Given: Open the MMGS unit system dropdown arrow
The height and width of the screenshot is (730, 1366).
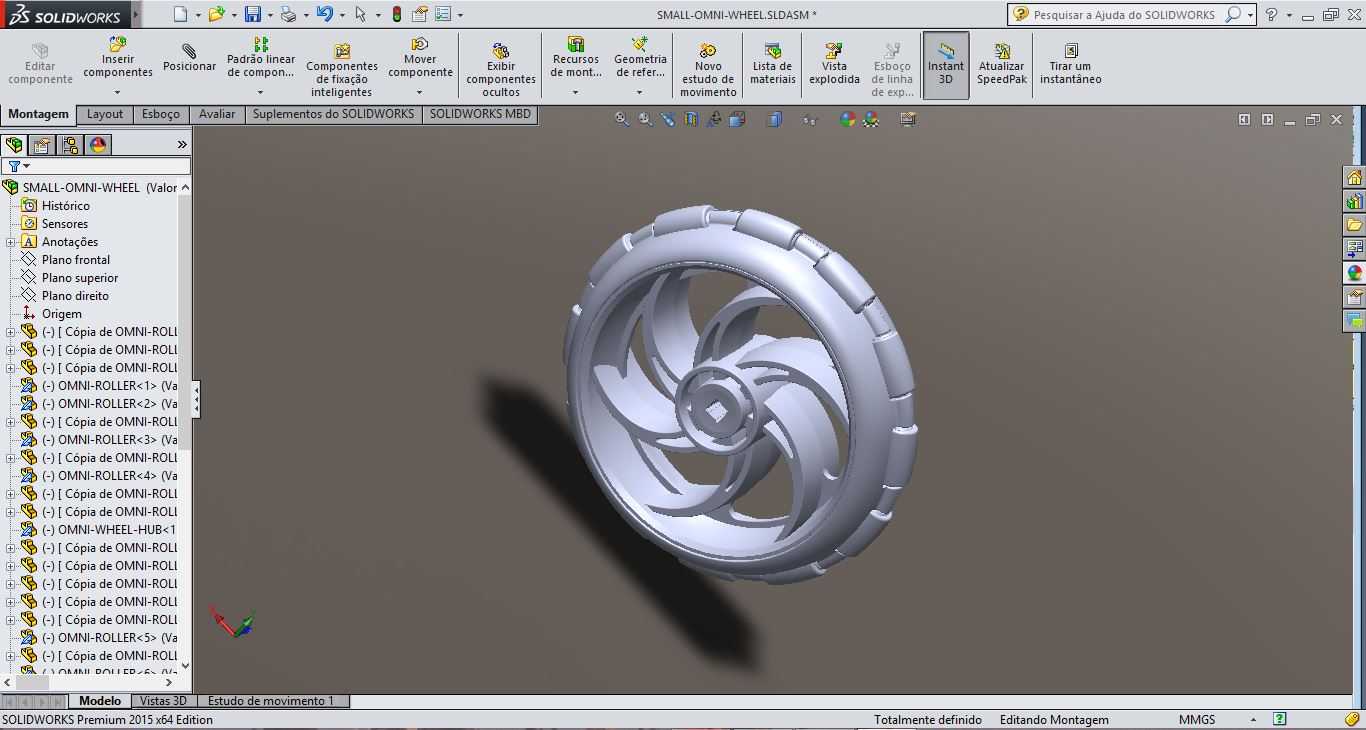Looking at the screenshot, I should coord(1252,720).
